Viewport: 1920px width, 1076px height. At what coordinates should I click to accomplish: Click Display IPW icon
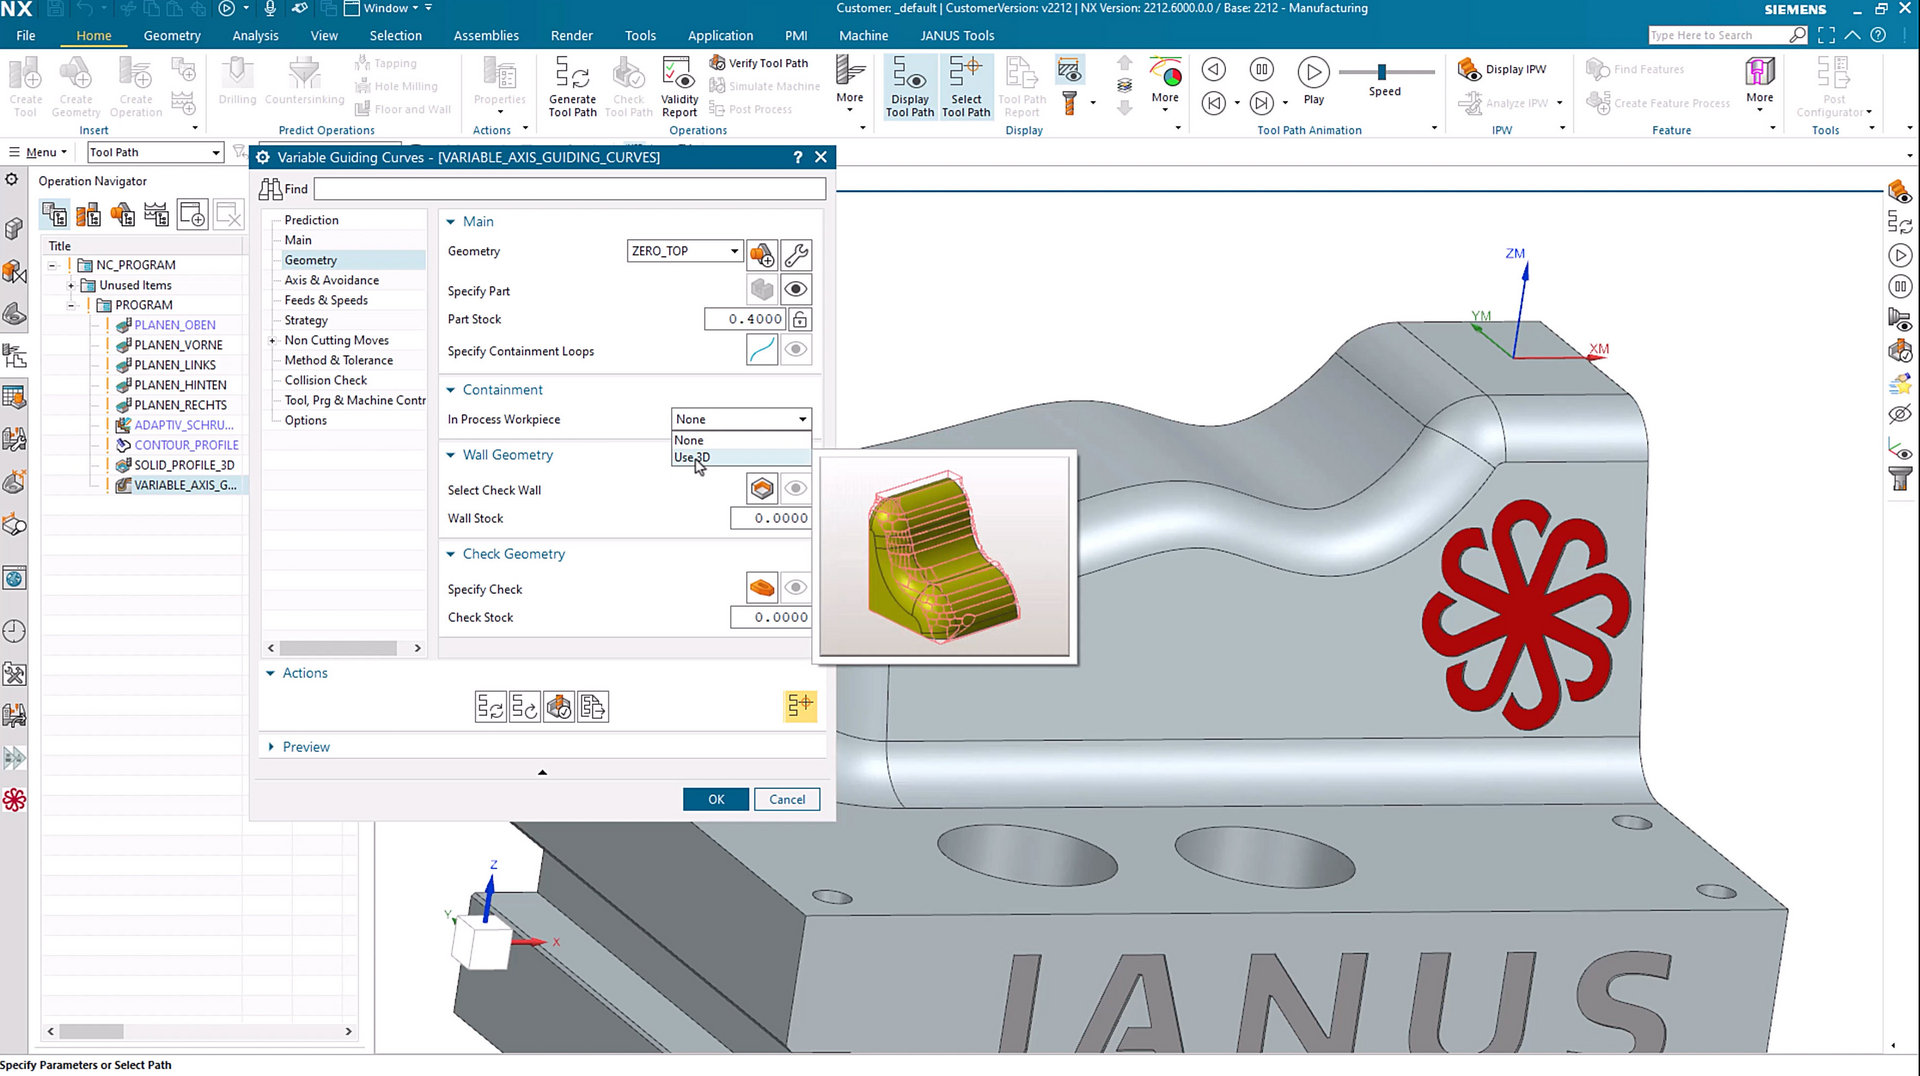tap(1469, 69)
